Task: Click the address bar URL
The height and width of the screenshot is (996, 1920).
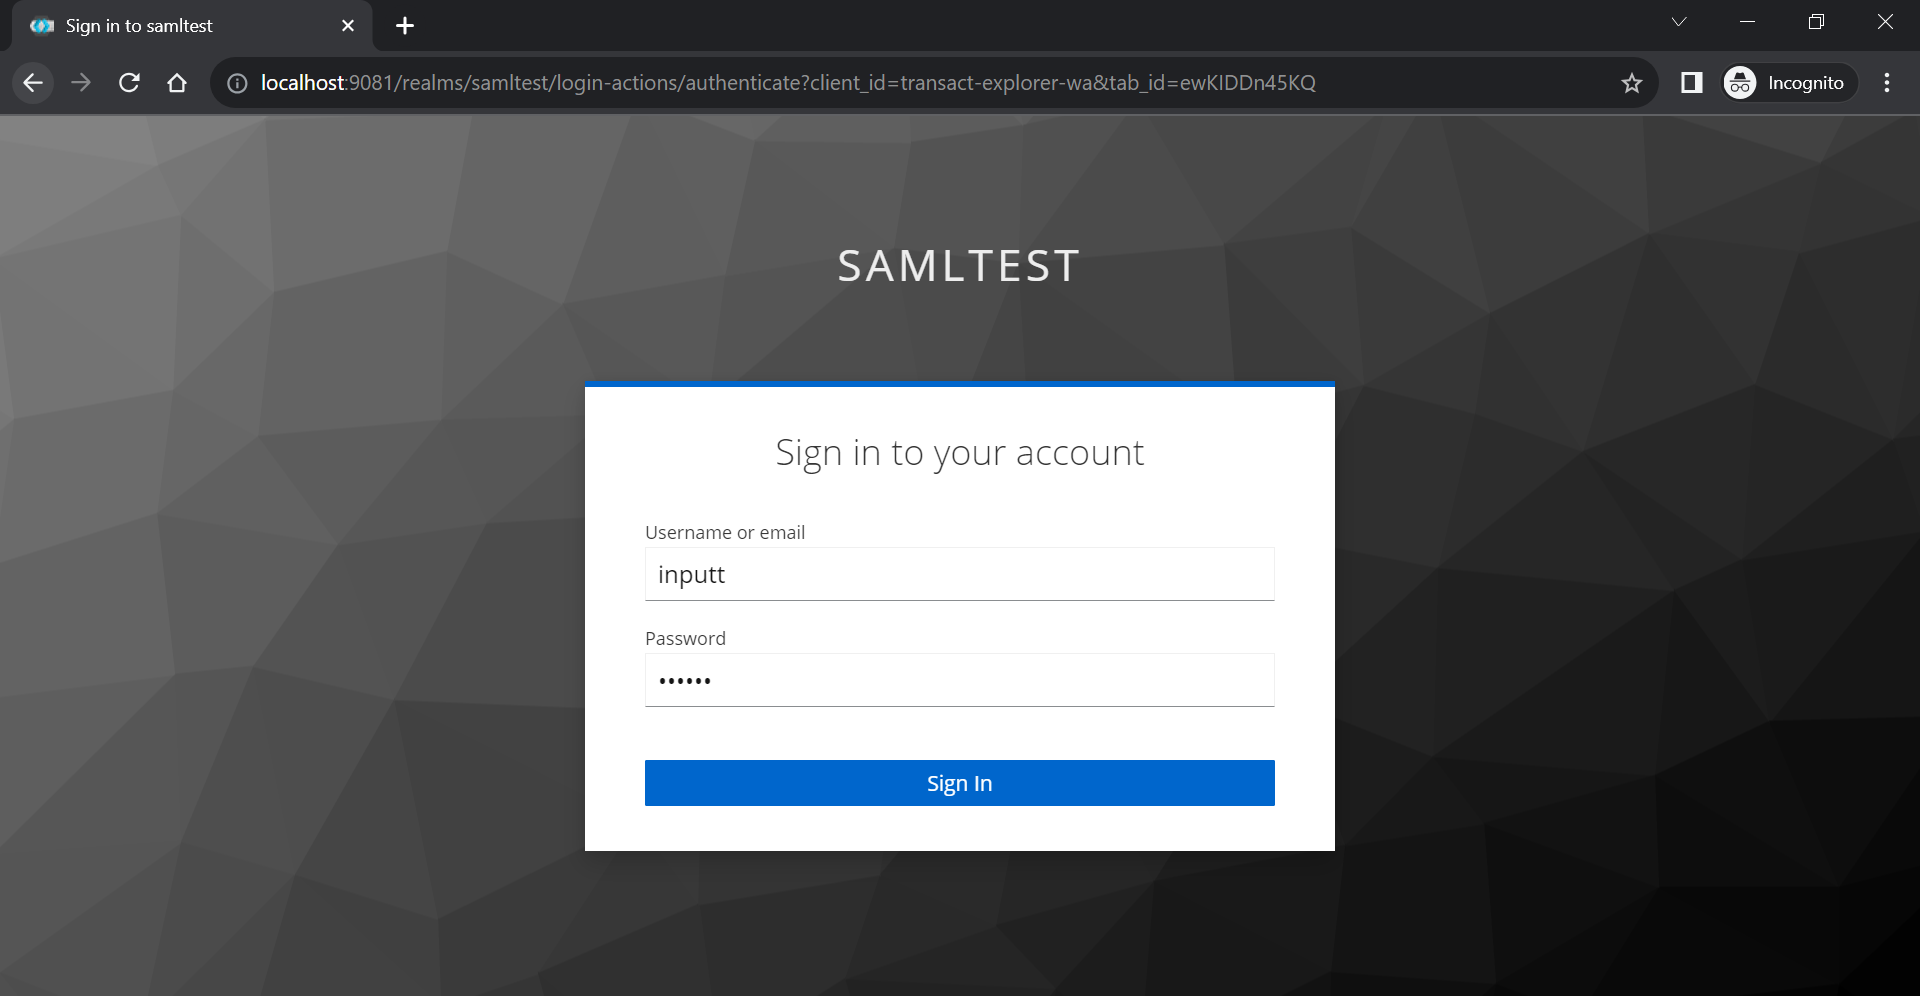Action: point(788,83)
